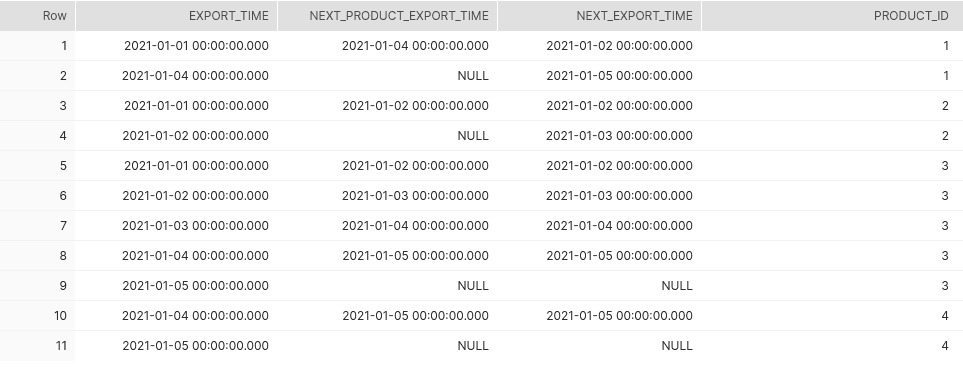The height and width of the screenshot is (372, 963).
Task: Click row 8's NEXT_PRODUCT_EXPORT_TIME cell
Action: 388,256
